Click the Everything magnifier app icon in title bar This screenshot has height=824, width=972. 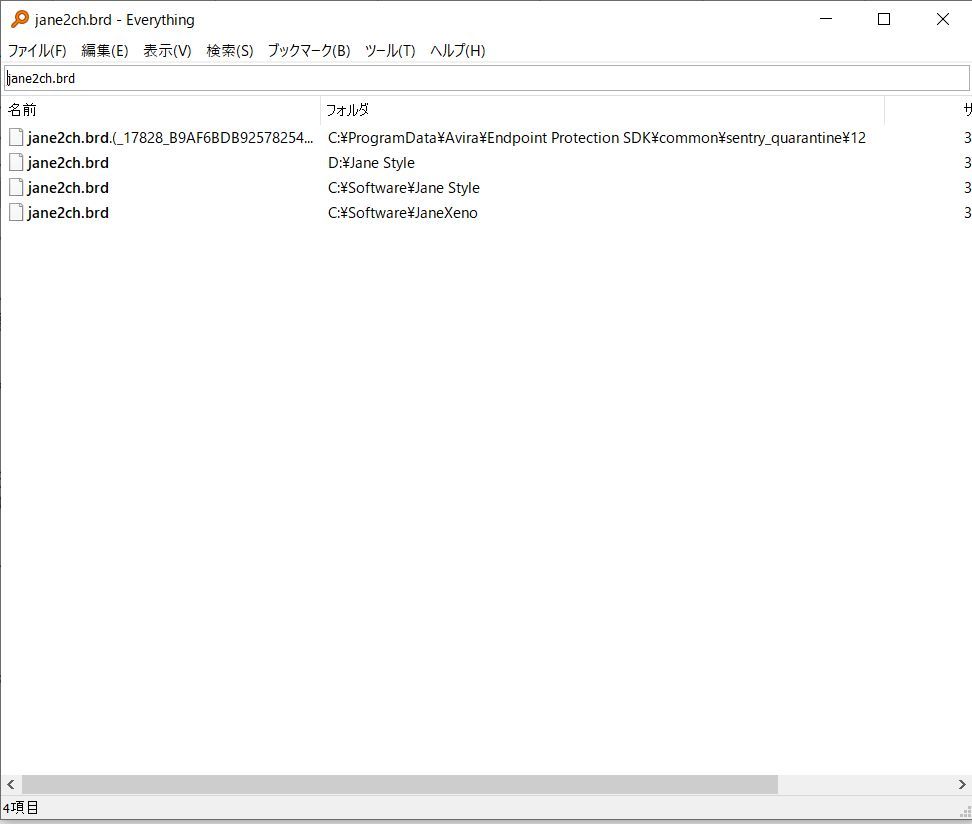tap(20, 19)
